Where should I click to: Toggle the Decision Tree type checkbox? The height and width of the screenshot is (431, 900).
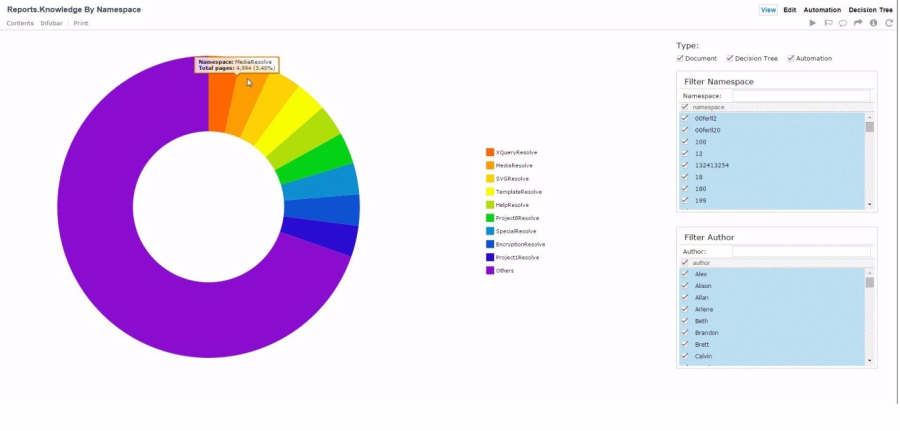click(x=730, y=58)
